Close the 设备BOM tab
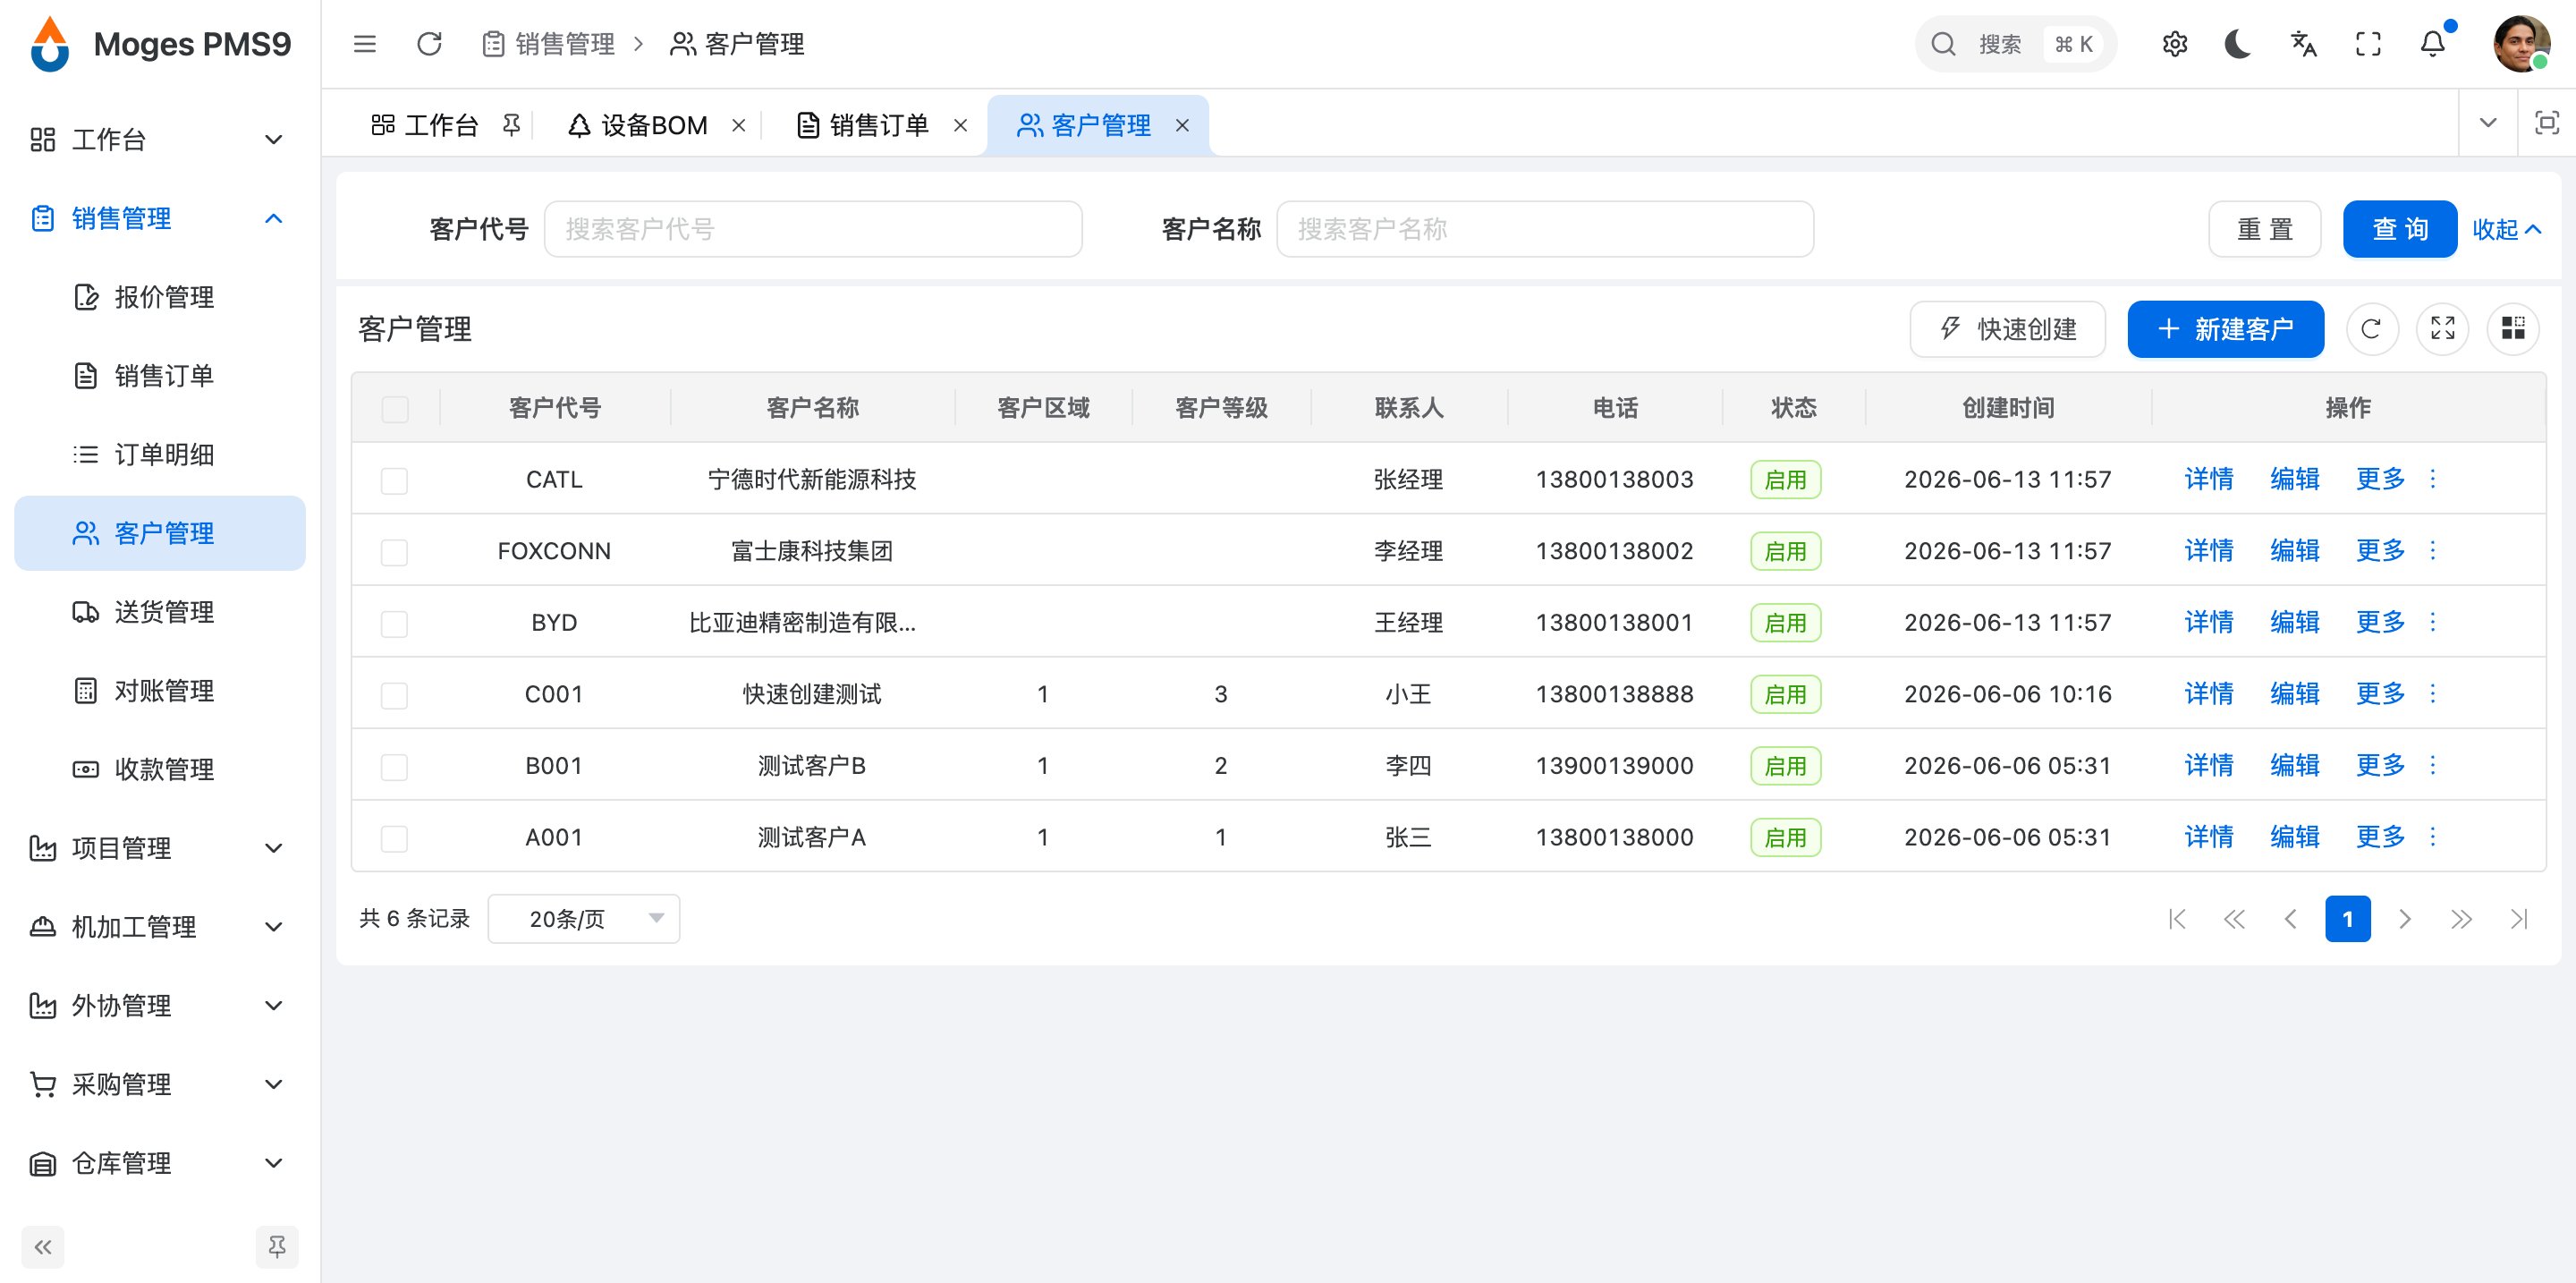 click(x=739, y=125)
